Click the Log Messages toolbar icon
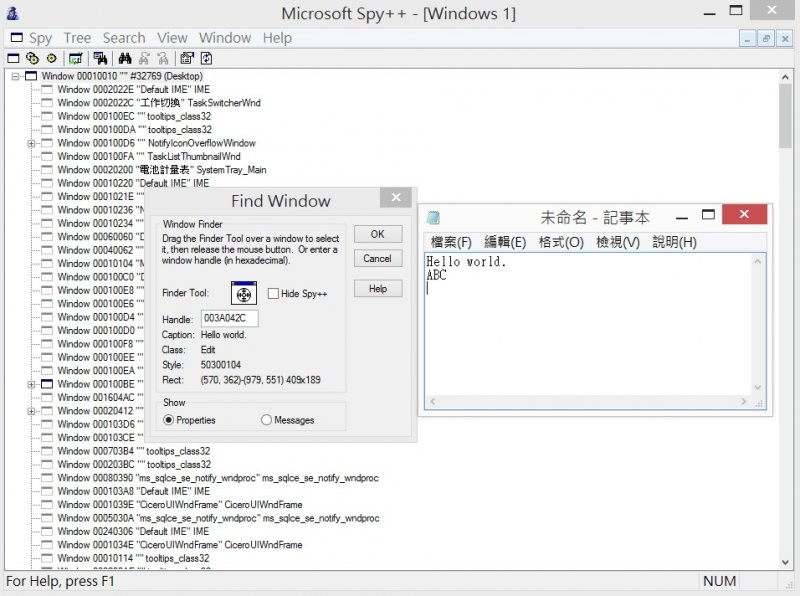The width and height of the screenshot is (800, 596). click(x=76, y=59)
